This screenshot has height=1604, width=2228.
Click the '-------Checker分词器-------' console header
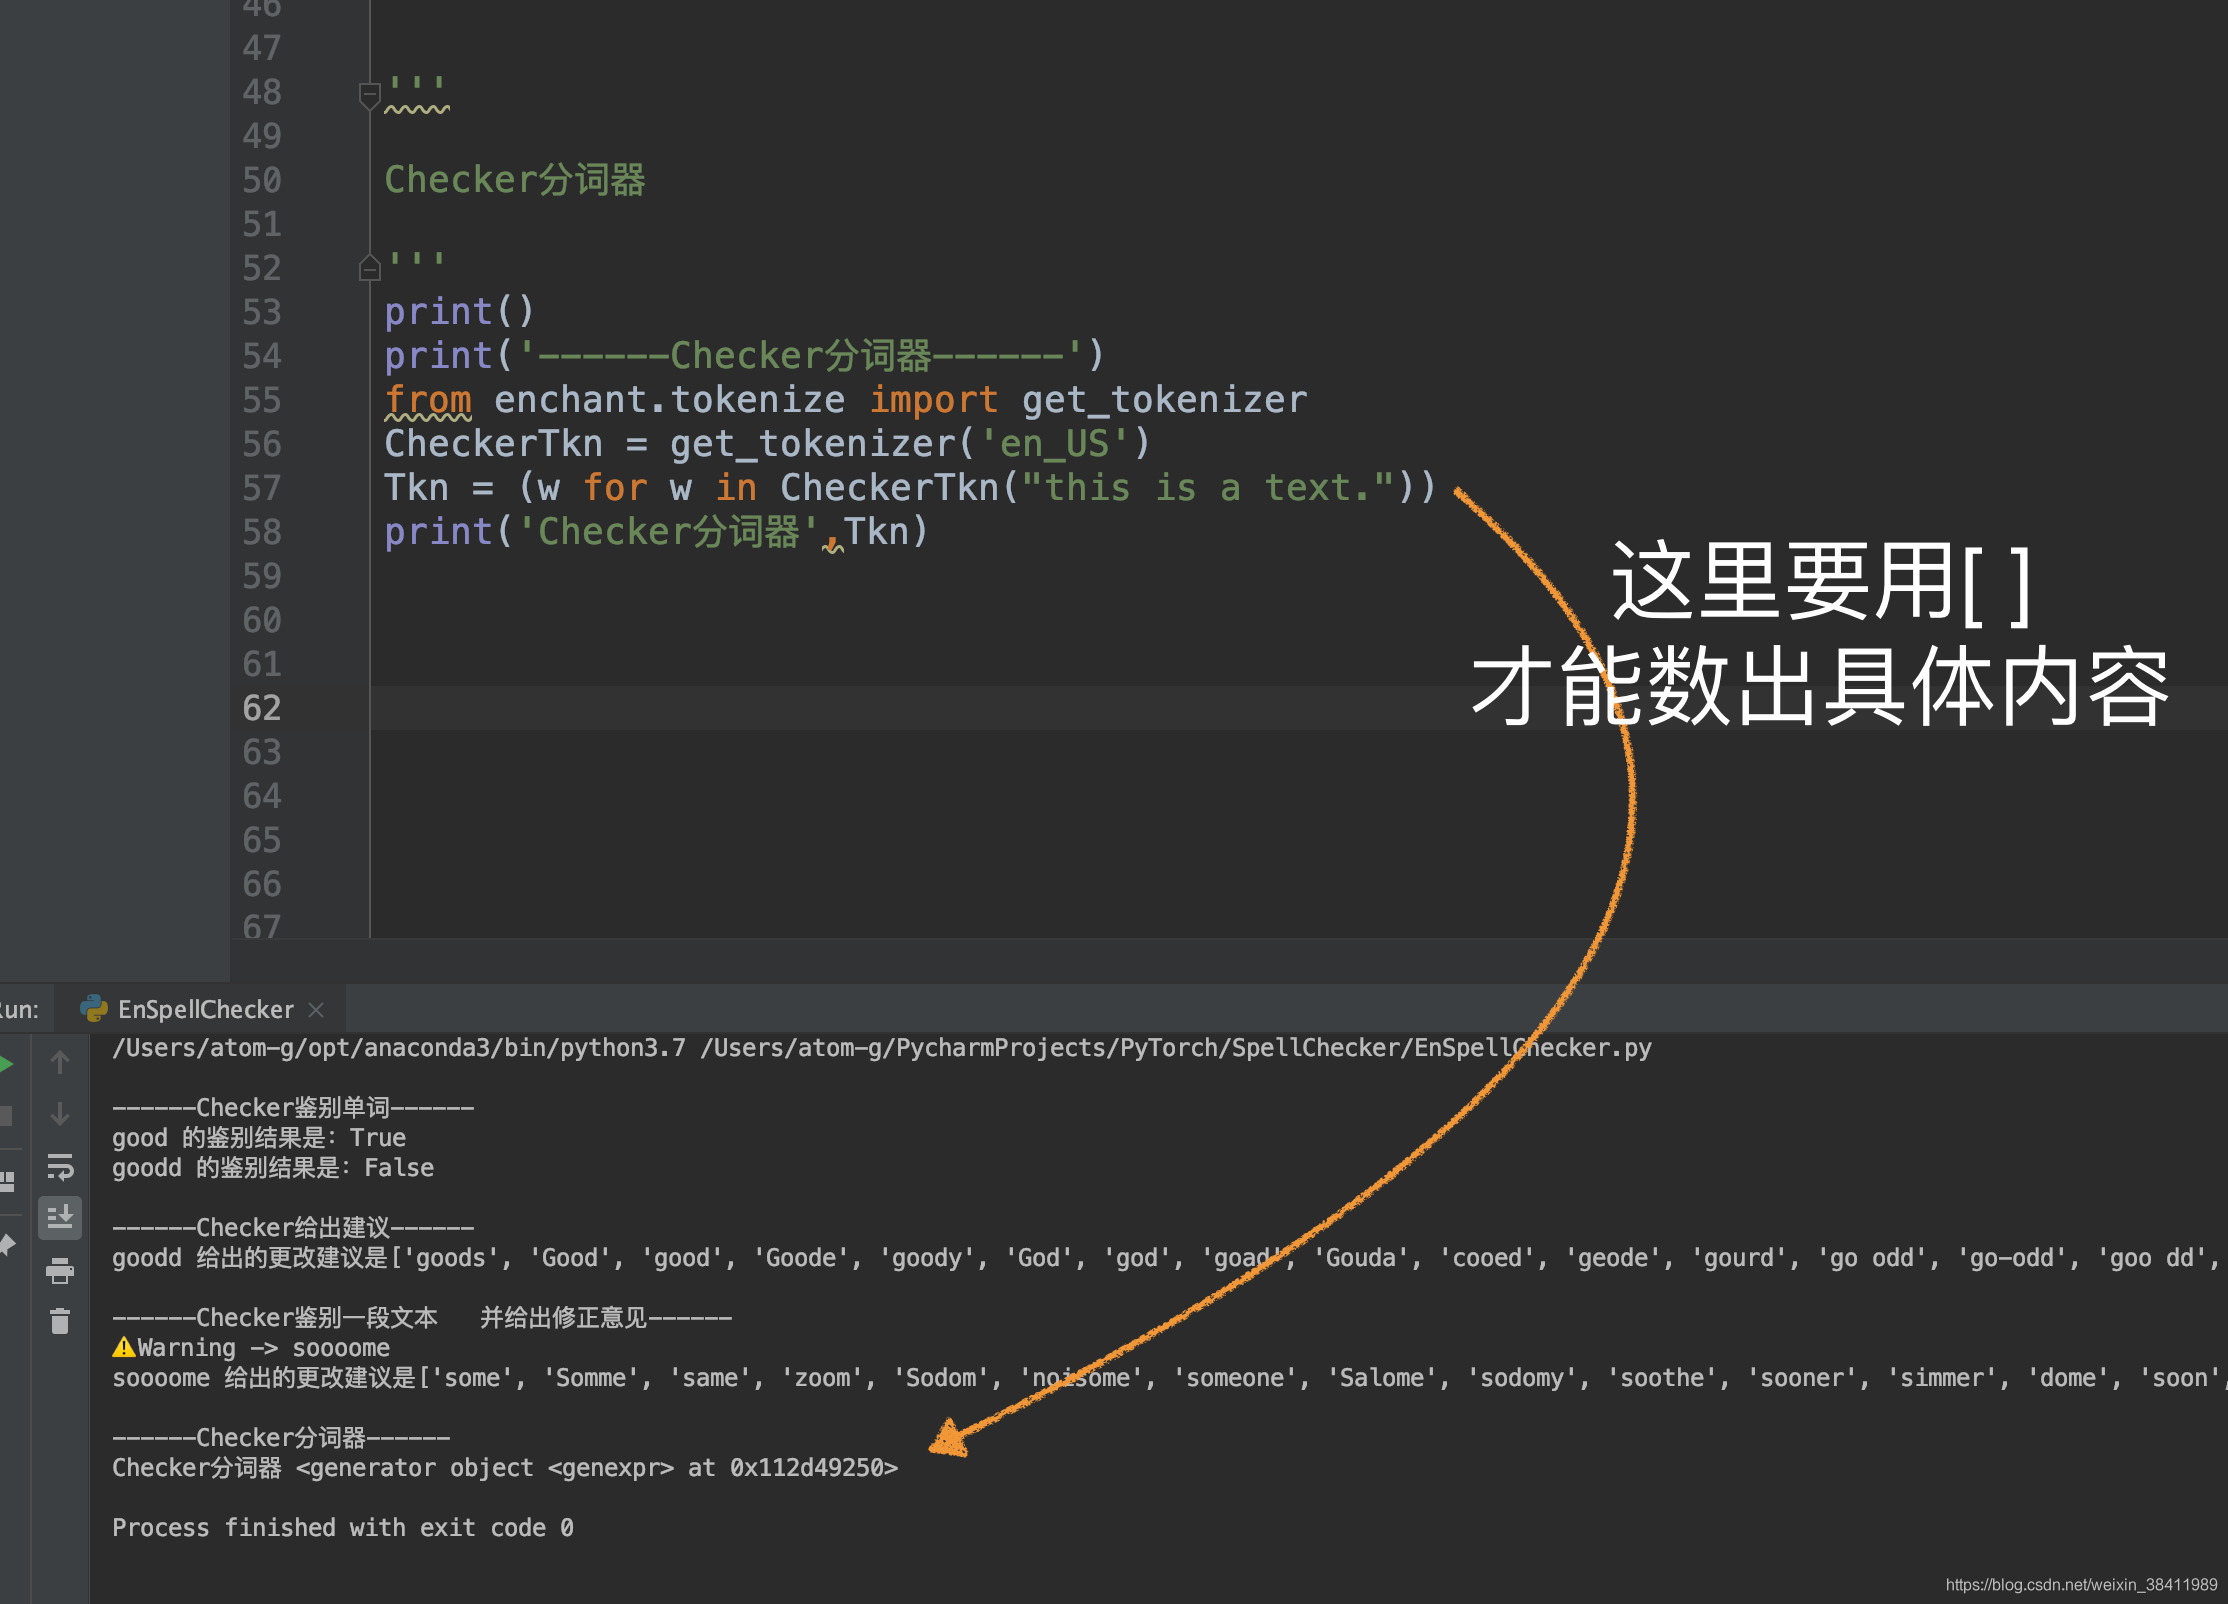[x=281, y=1438]
